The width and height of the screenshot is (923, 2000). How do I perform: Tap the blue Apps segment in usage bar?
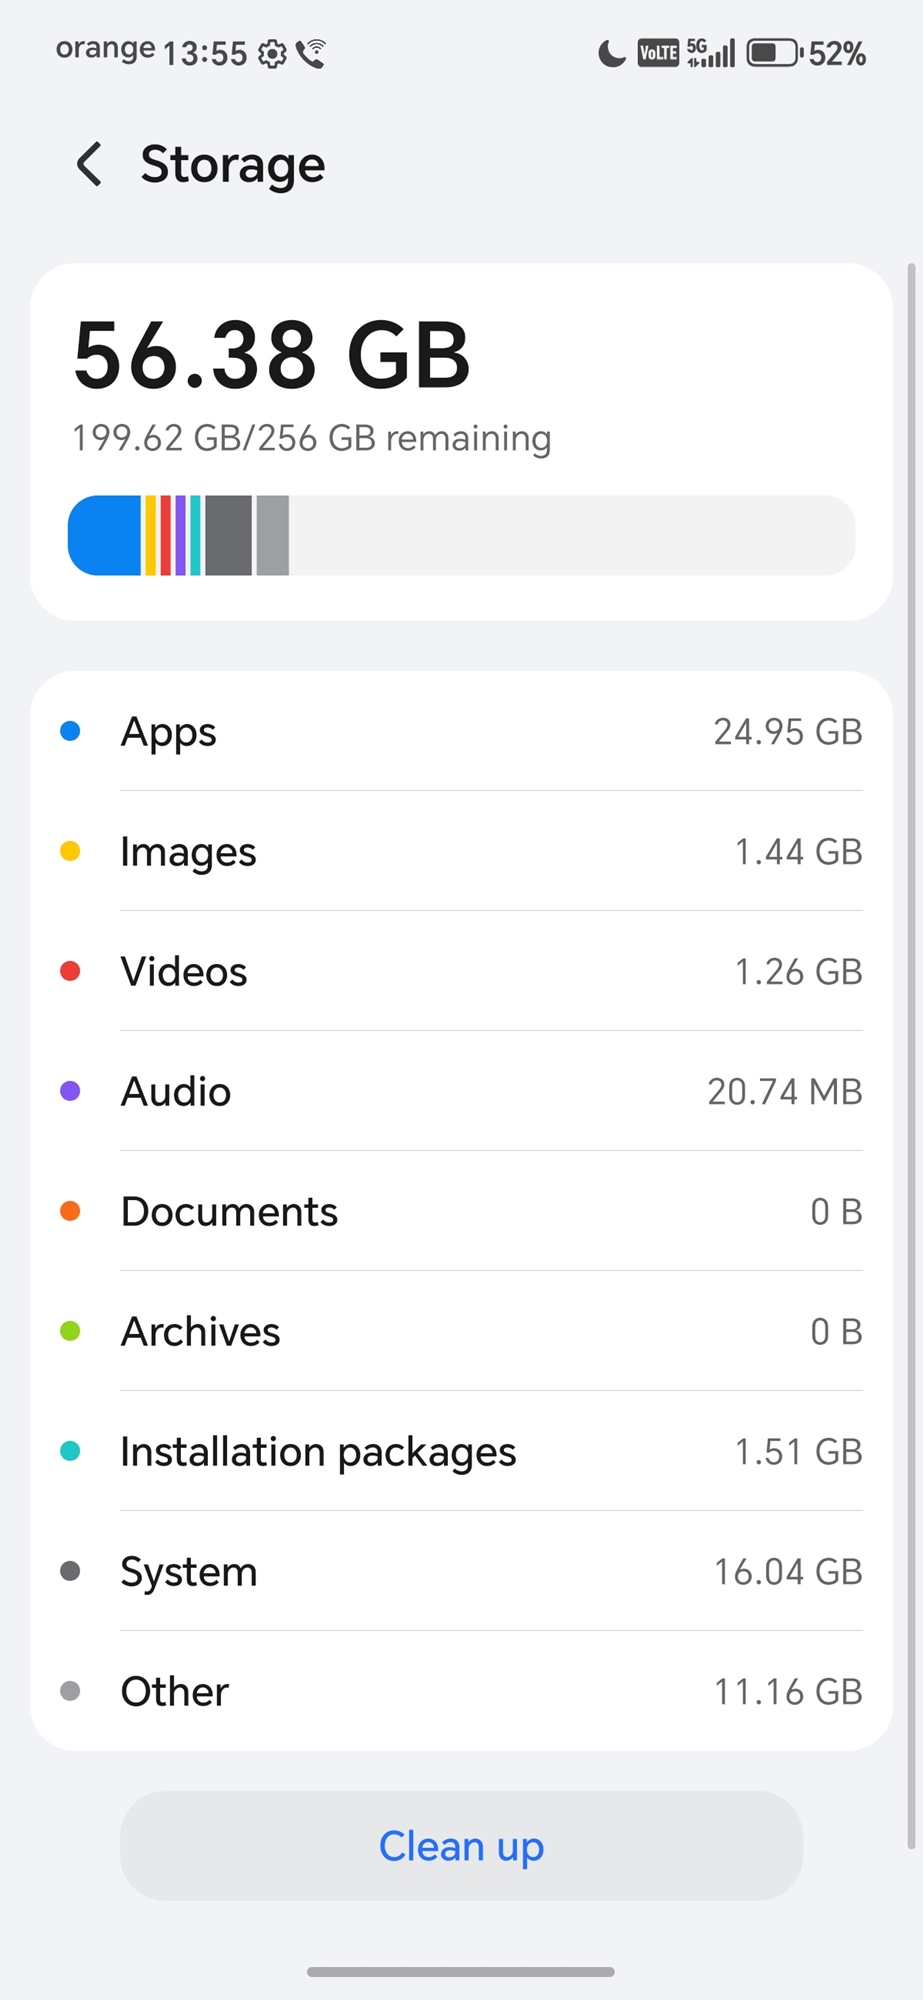point(105,536)
